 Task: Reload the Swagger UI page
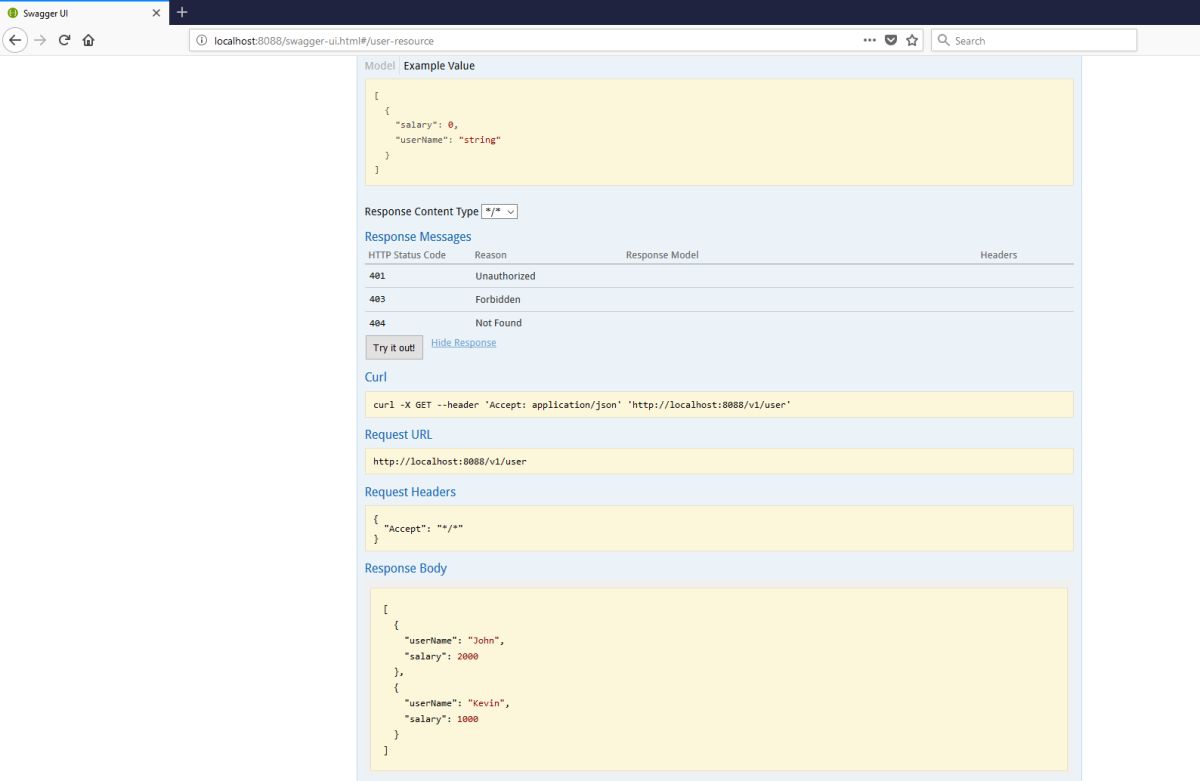tap(65, 40)
